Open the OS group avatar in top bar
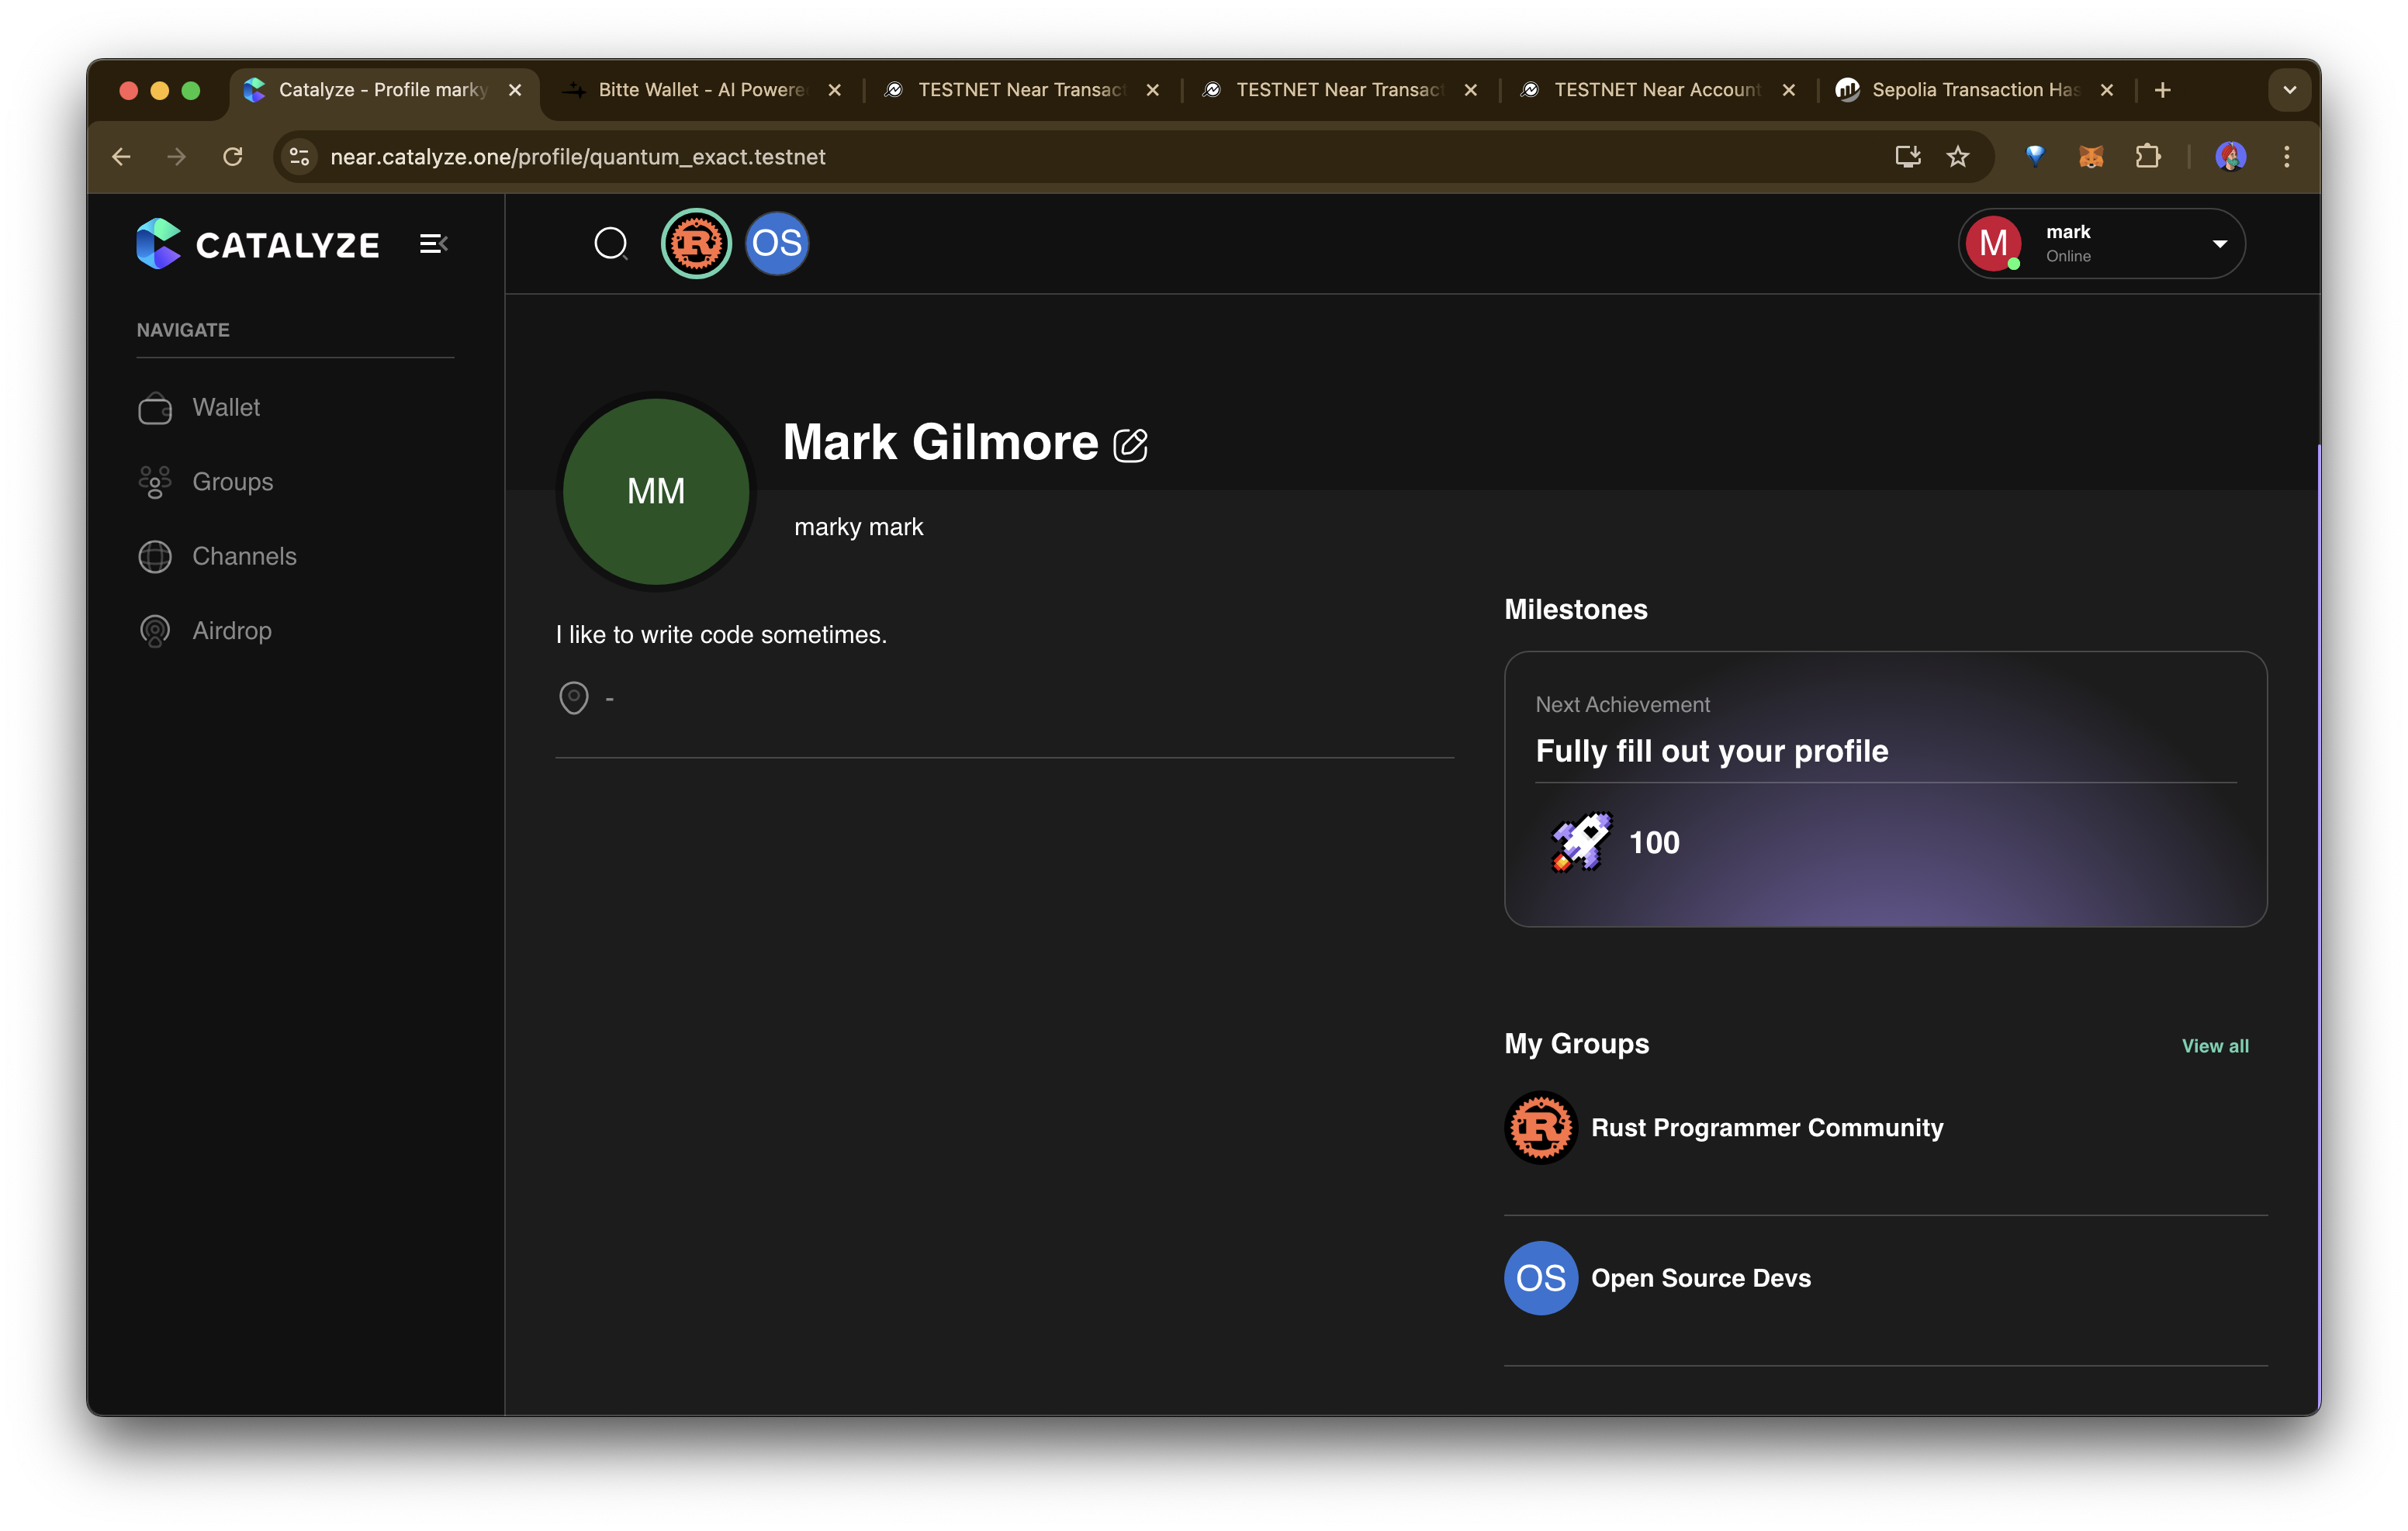2408x1531 pixels. (x=777, y=243)
